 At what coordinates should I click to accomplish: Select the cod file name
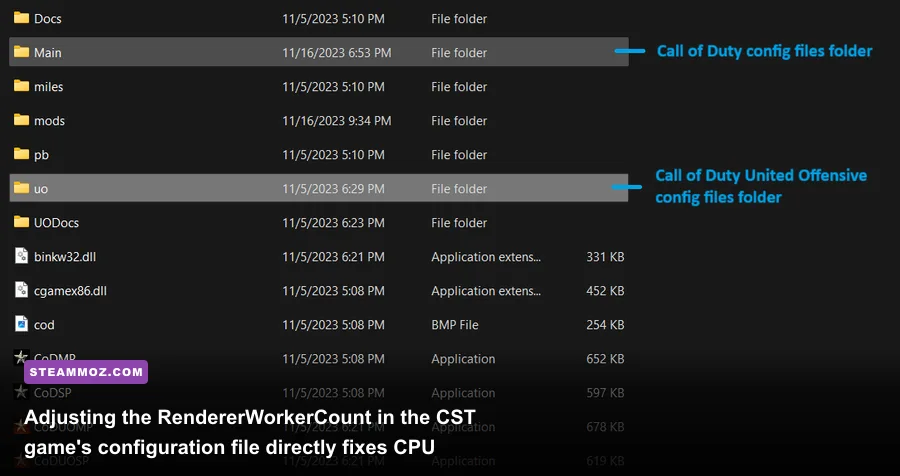coord(44,325)
